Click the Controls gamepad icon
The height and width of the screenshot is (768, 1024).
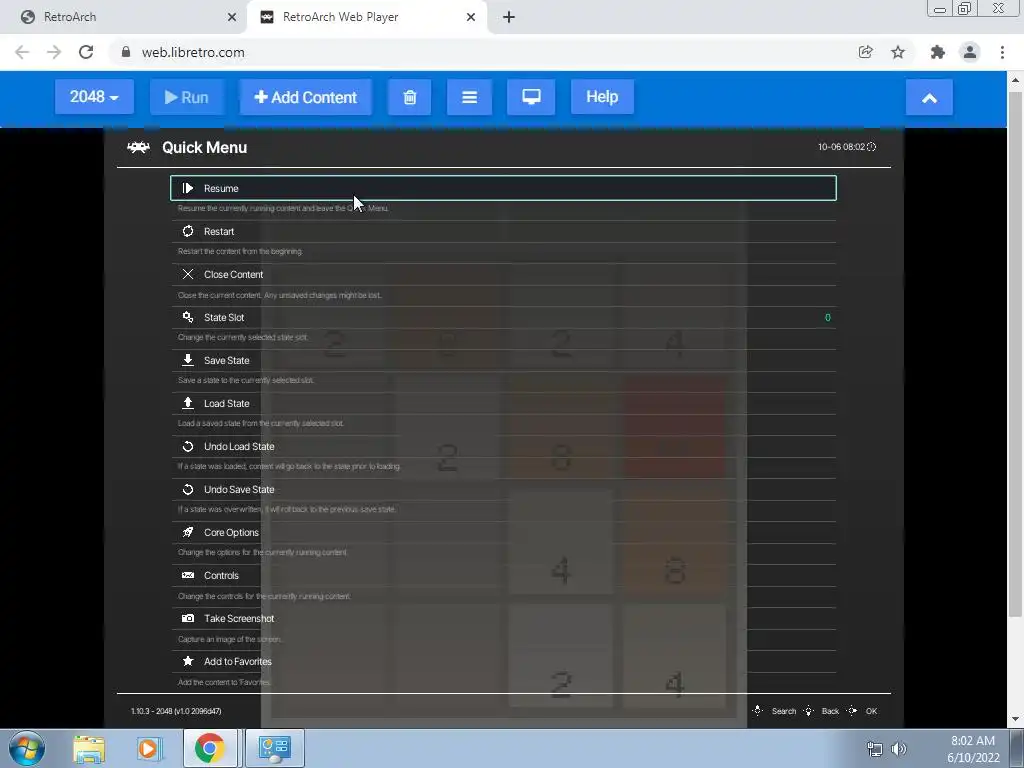click(187, 575)
